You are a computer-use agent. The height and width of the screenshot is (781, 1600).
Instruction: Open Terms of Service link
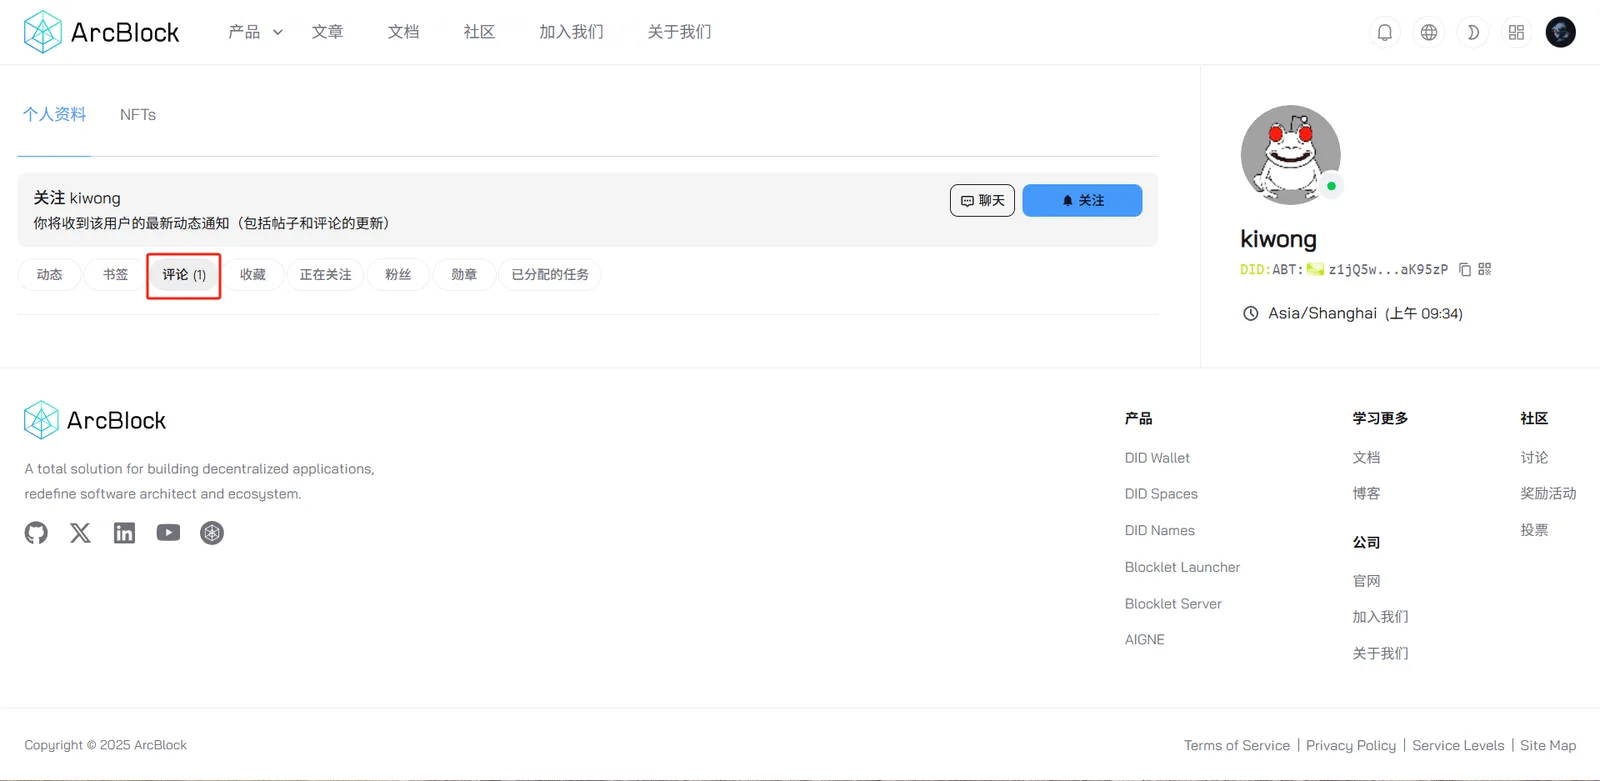[x=1237, y=745]
